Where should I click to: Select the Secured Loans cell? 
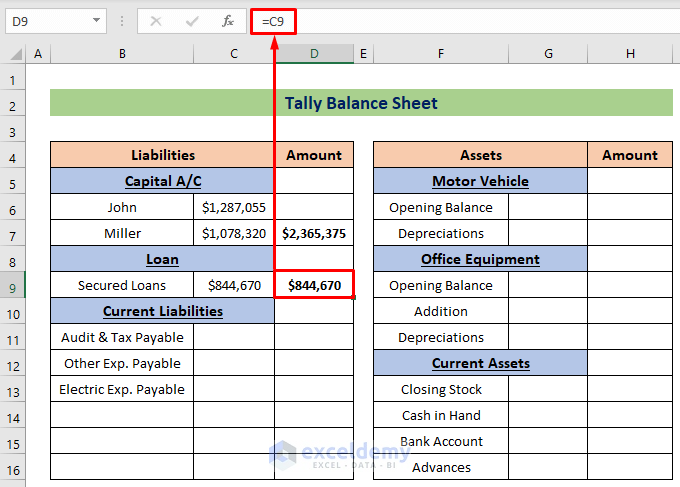coord(122,285)
